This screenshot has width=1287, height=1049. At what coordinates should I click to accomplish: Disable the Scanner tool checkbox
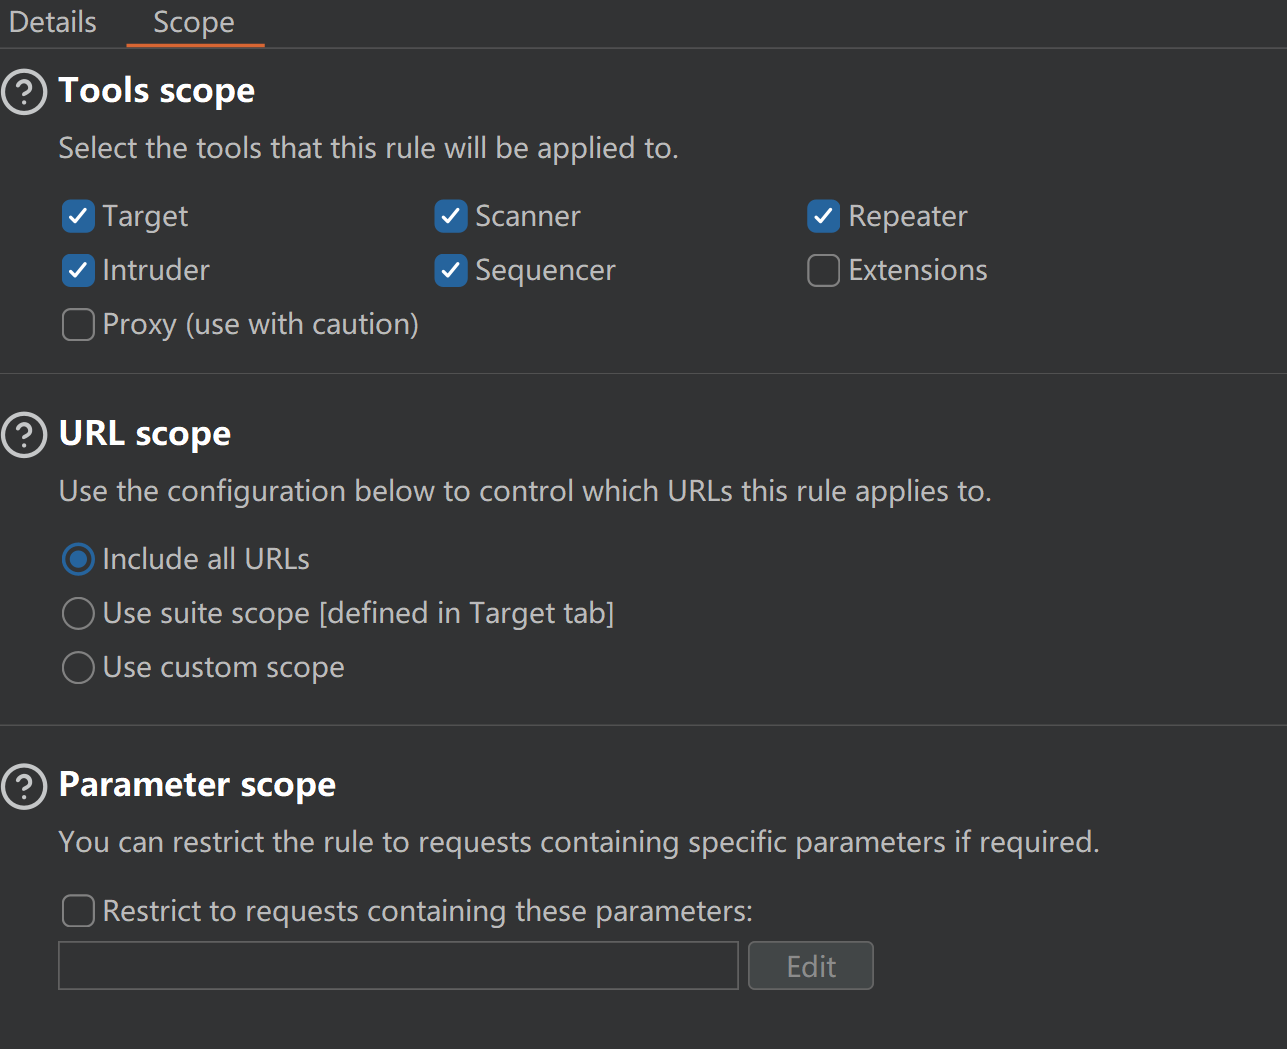click(451, 216)
